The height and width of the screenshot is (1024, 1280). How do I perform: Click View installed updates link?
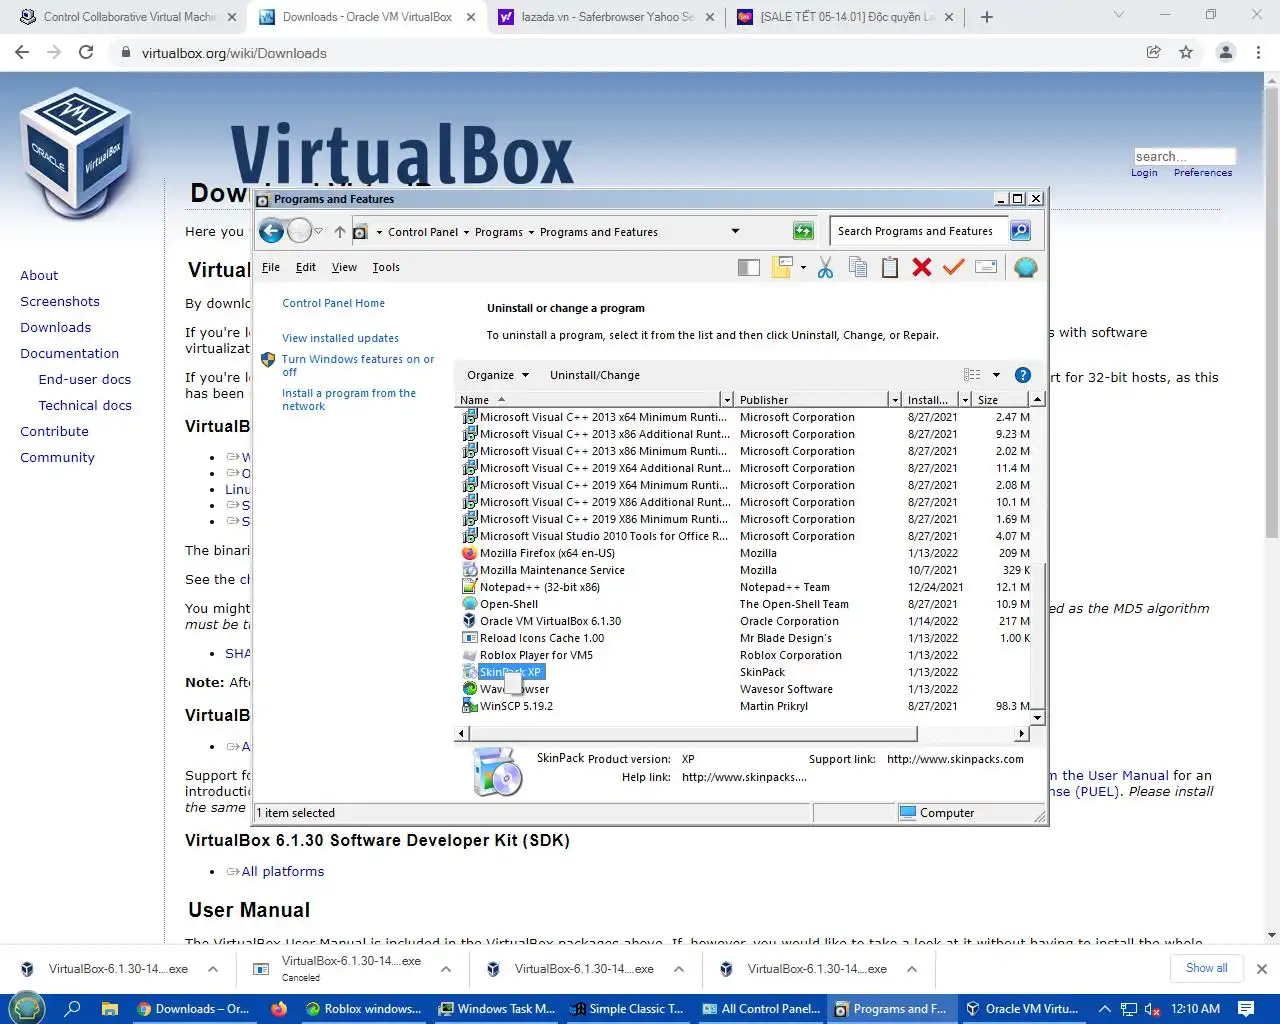(340, 338)
